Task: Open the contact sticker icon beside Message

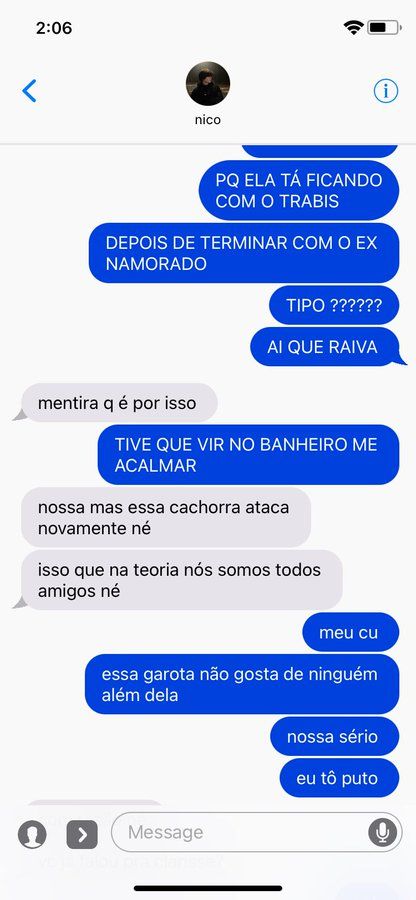Action: (32, 834)
